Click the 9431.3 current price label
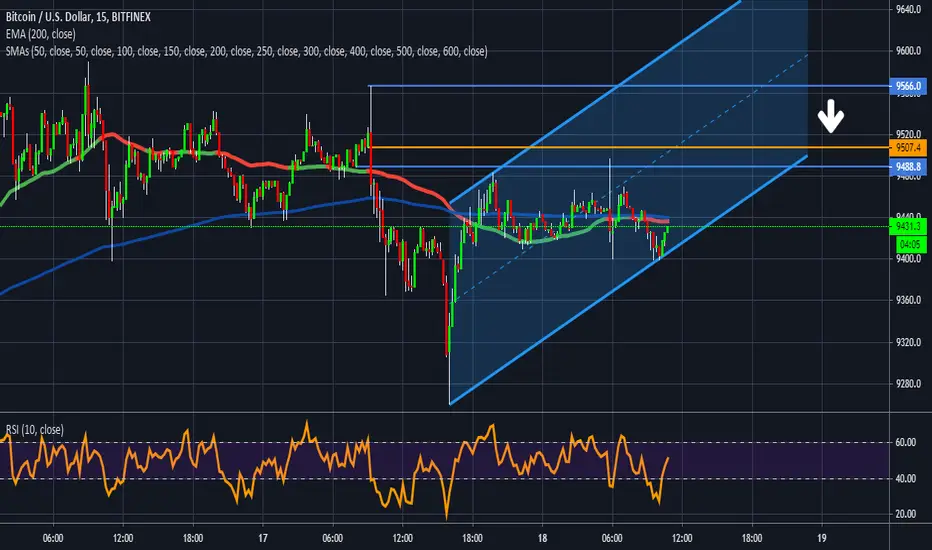 pos(908,227)
